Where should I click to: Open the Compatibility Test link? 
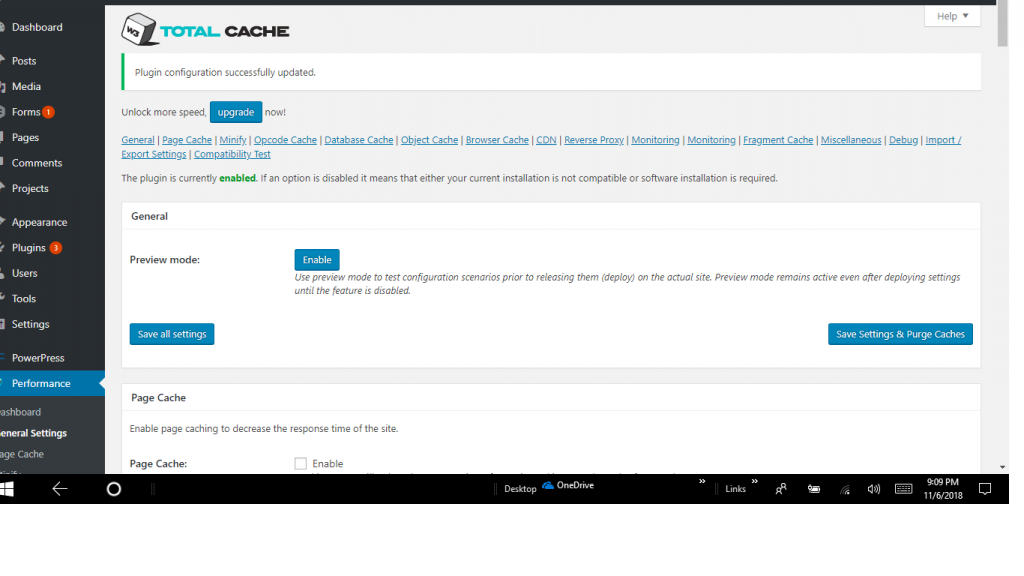(x=232, y=154)
